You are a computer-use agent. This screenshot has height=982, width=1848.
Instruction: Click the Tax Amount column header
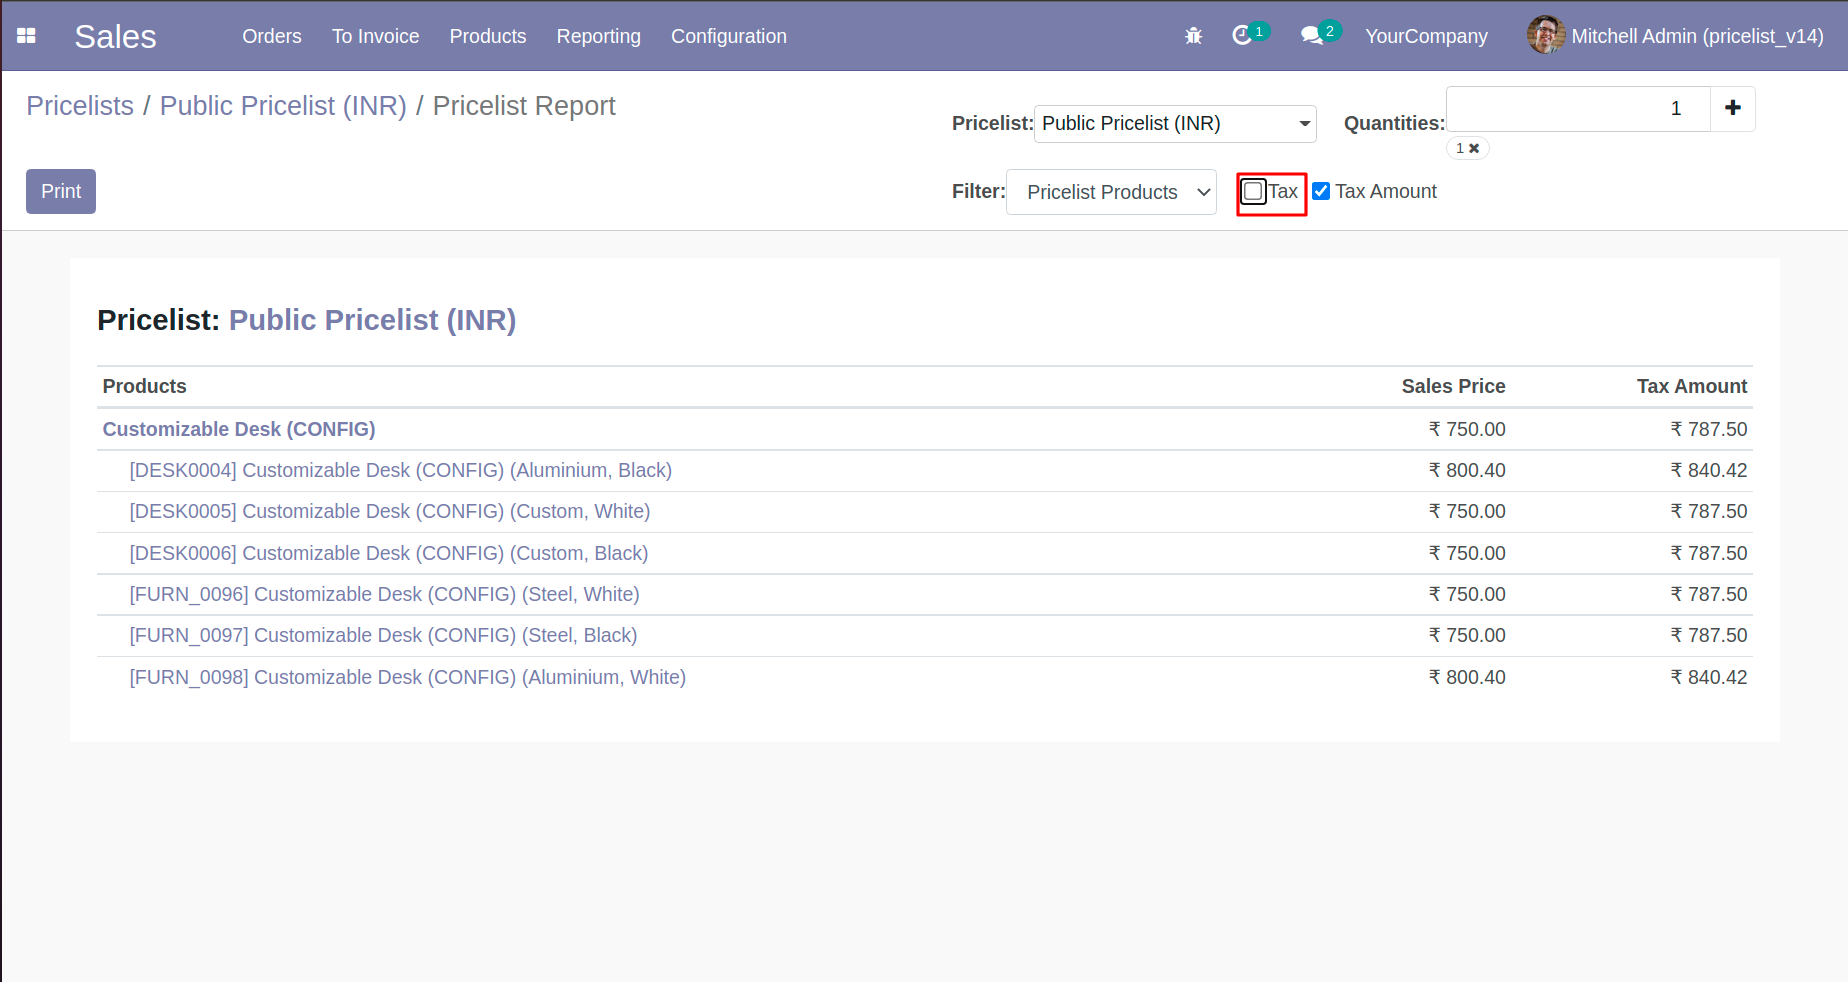tap(1692, 386)
